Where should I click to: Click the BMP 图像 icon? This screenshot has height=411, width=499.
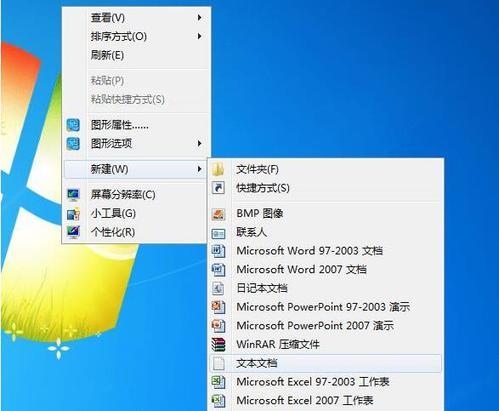(x=218, y=214)
